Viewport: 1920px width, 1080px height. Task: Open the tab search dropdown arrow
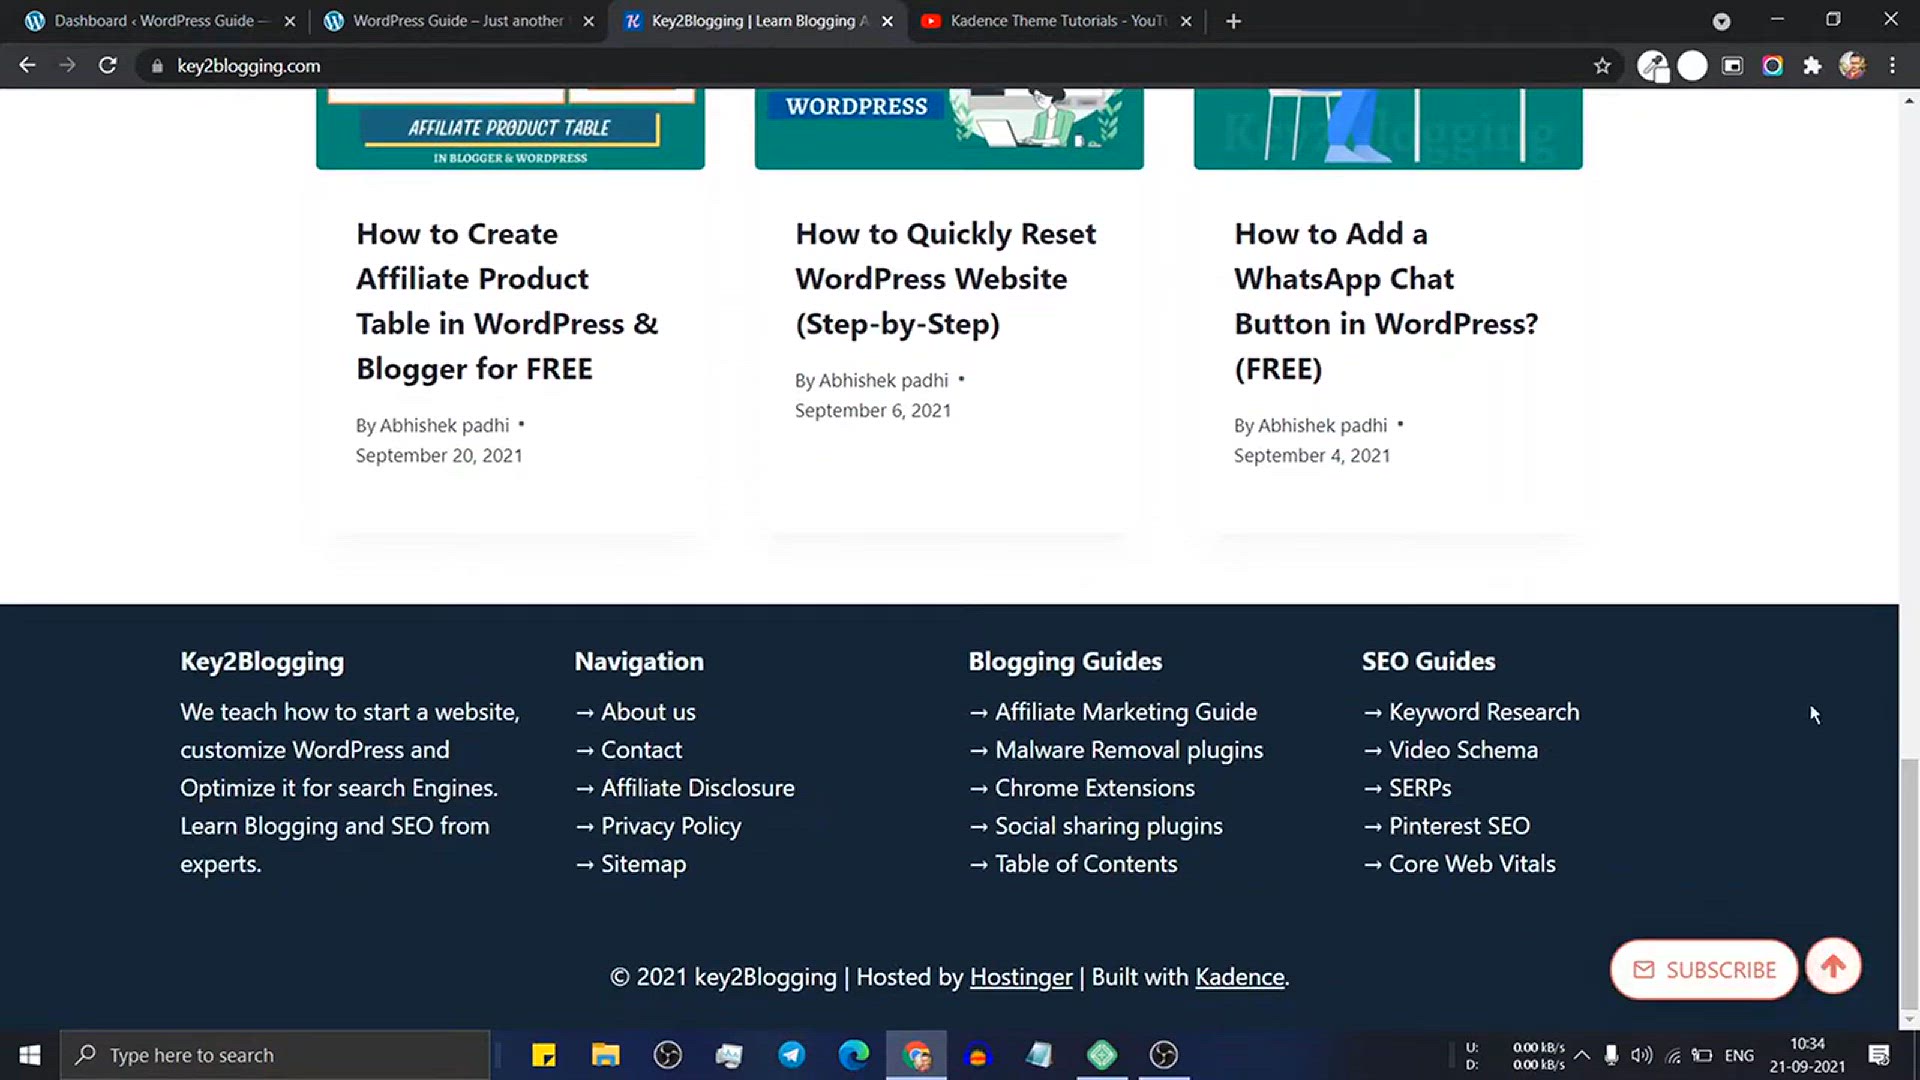coord(1721,21)
